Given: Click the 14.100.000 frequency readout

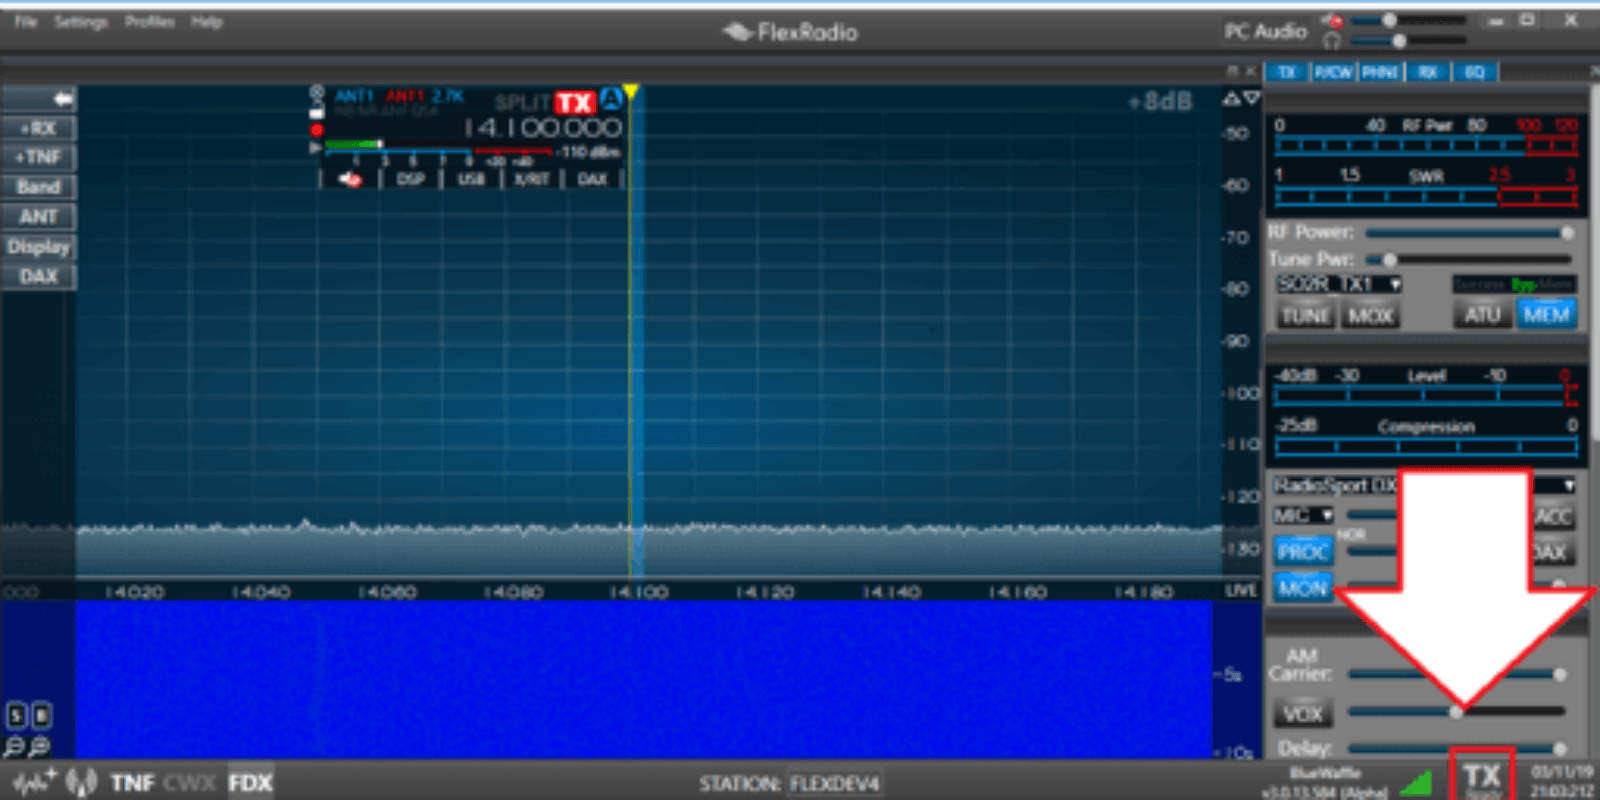Looking at the screenshot, I should click(x=542, y=128).
